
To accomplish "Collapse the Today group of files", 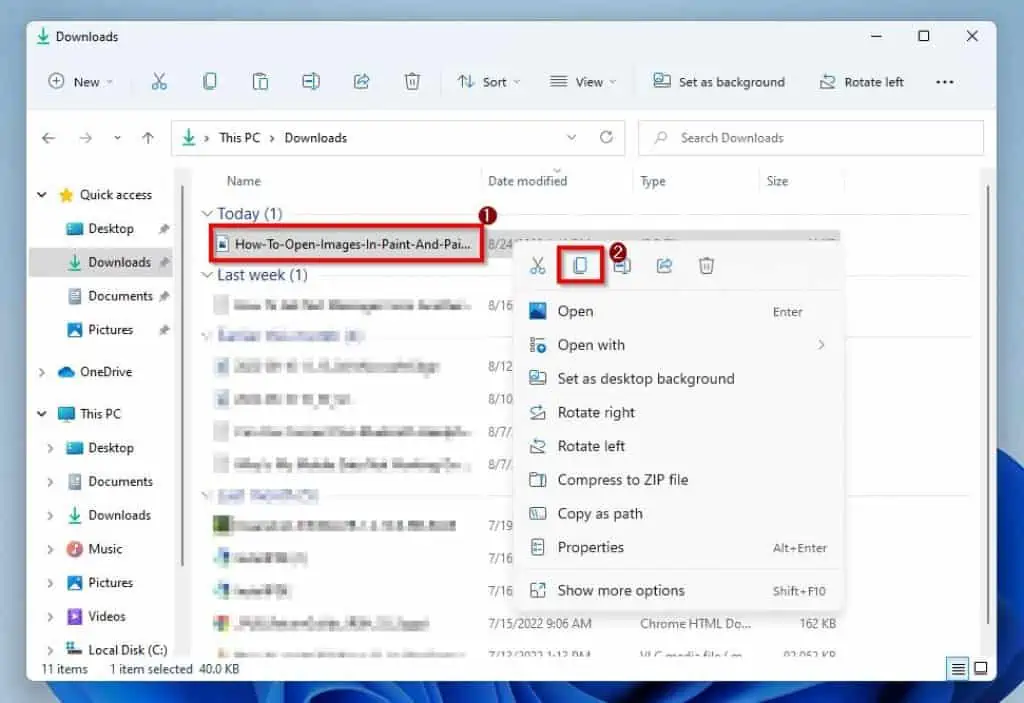I will (209, 213).
